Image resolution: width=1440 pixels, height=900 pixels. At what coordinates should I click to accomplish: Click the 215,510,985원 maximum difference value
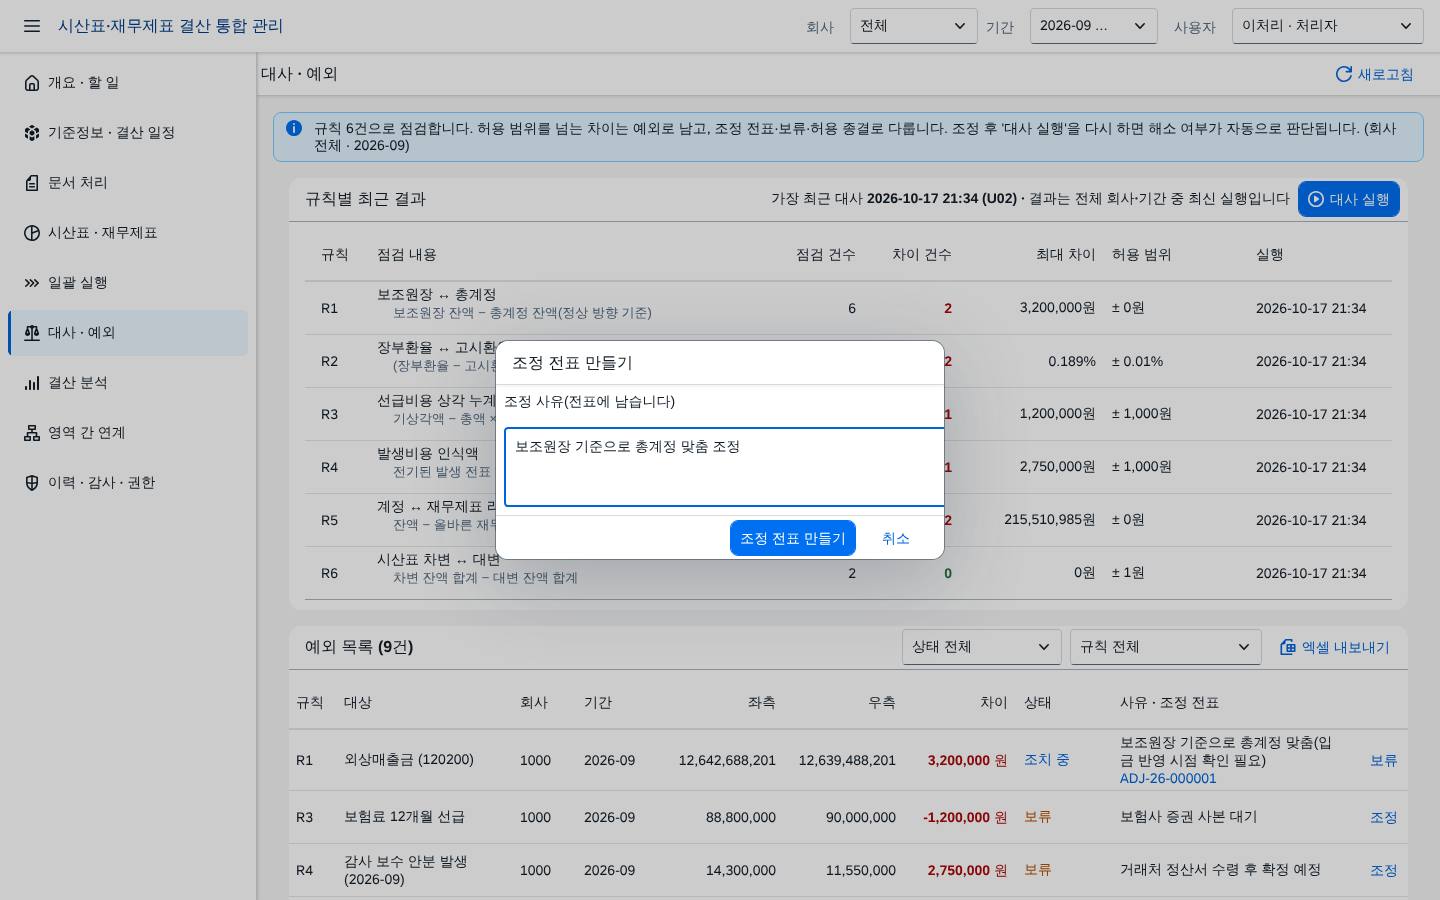pyautogui.click(x=1050, y=520)
